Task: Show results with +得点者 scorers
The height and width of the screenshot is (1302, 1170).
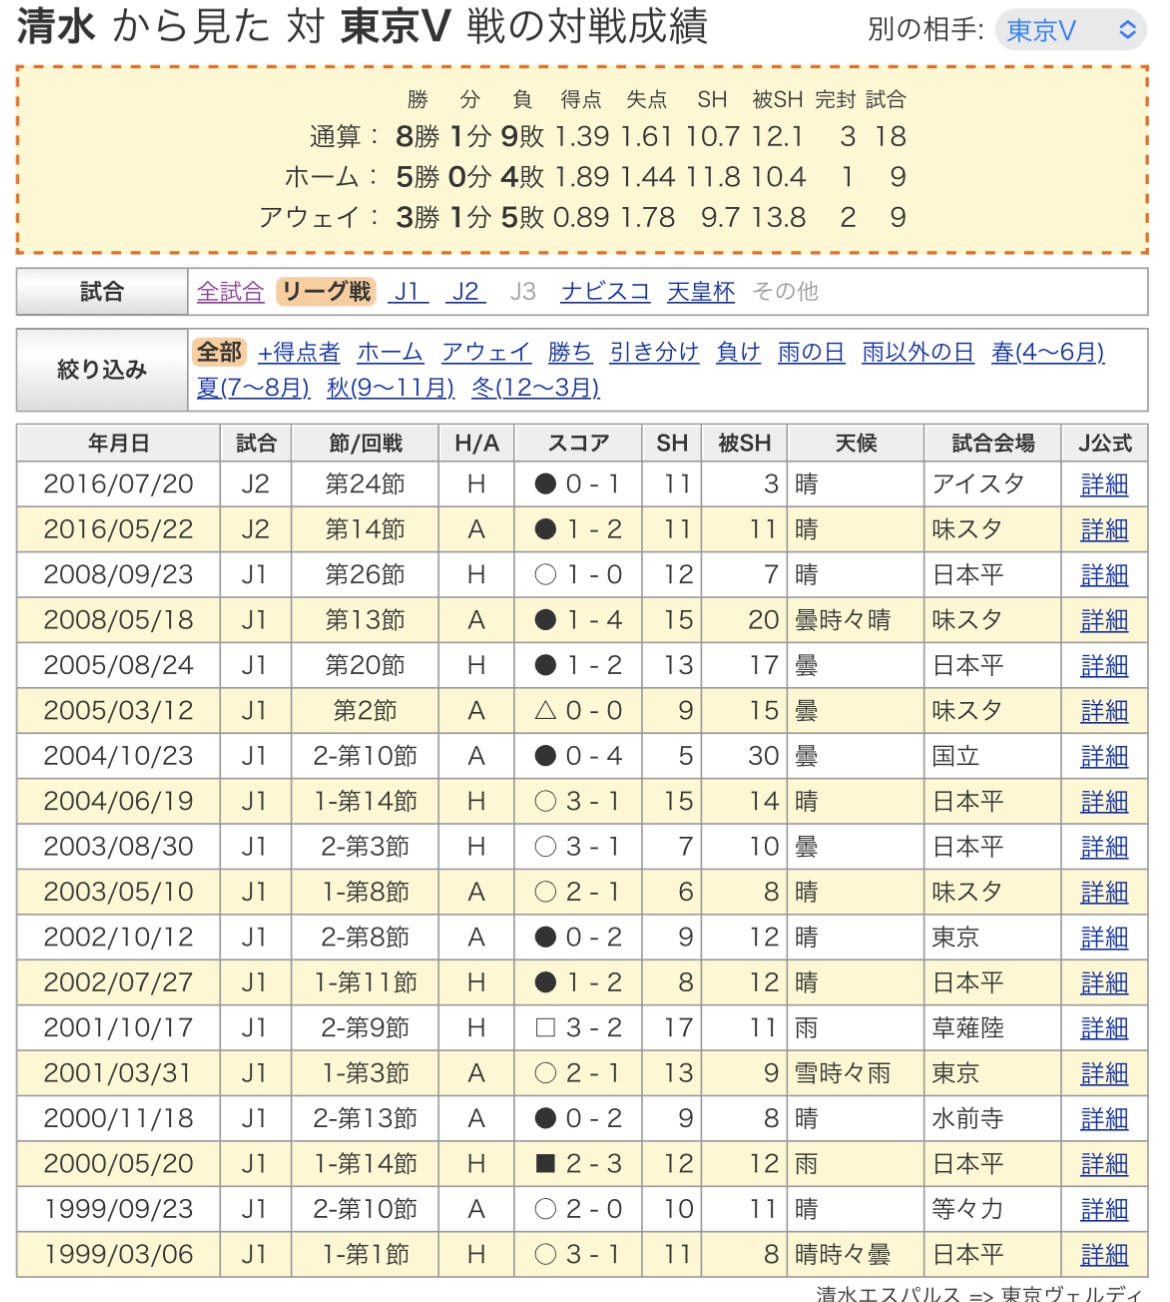Action: coord(299,352)
